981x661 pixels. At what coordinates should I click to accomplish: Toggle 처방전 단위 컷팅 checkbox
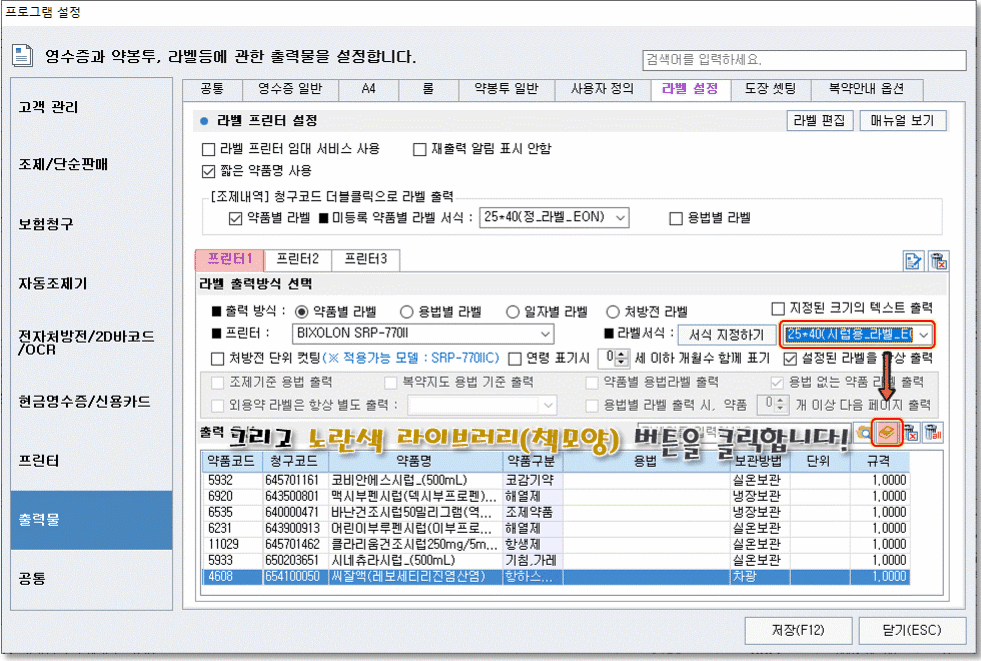[x=218, y=357]
